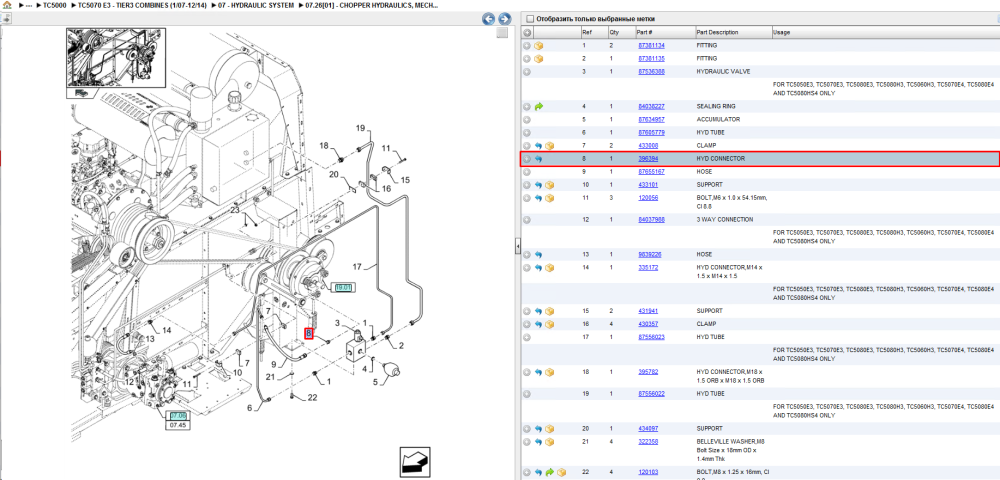Click the blue arrow on BOLT 120056 row

pyautogui.click(x=538, y=198)
